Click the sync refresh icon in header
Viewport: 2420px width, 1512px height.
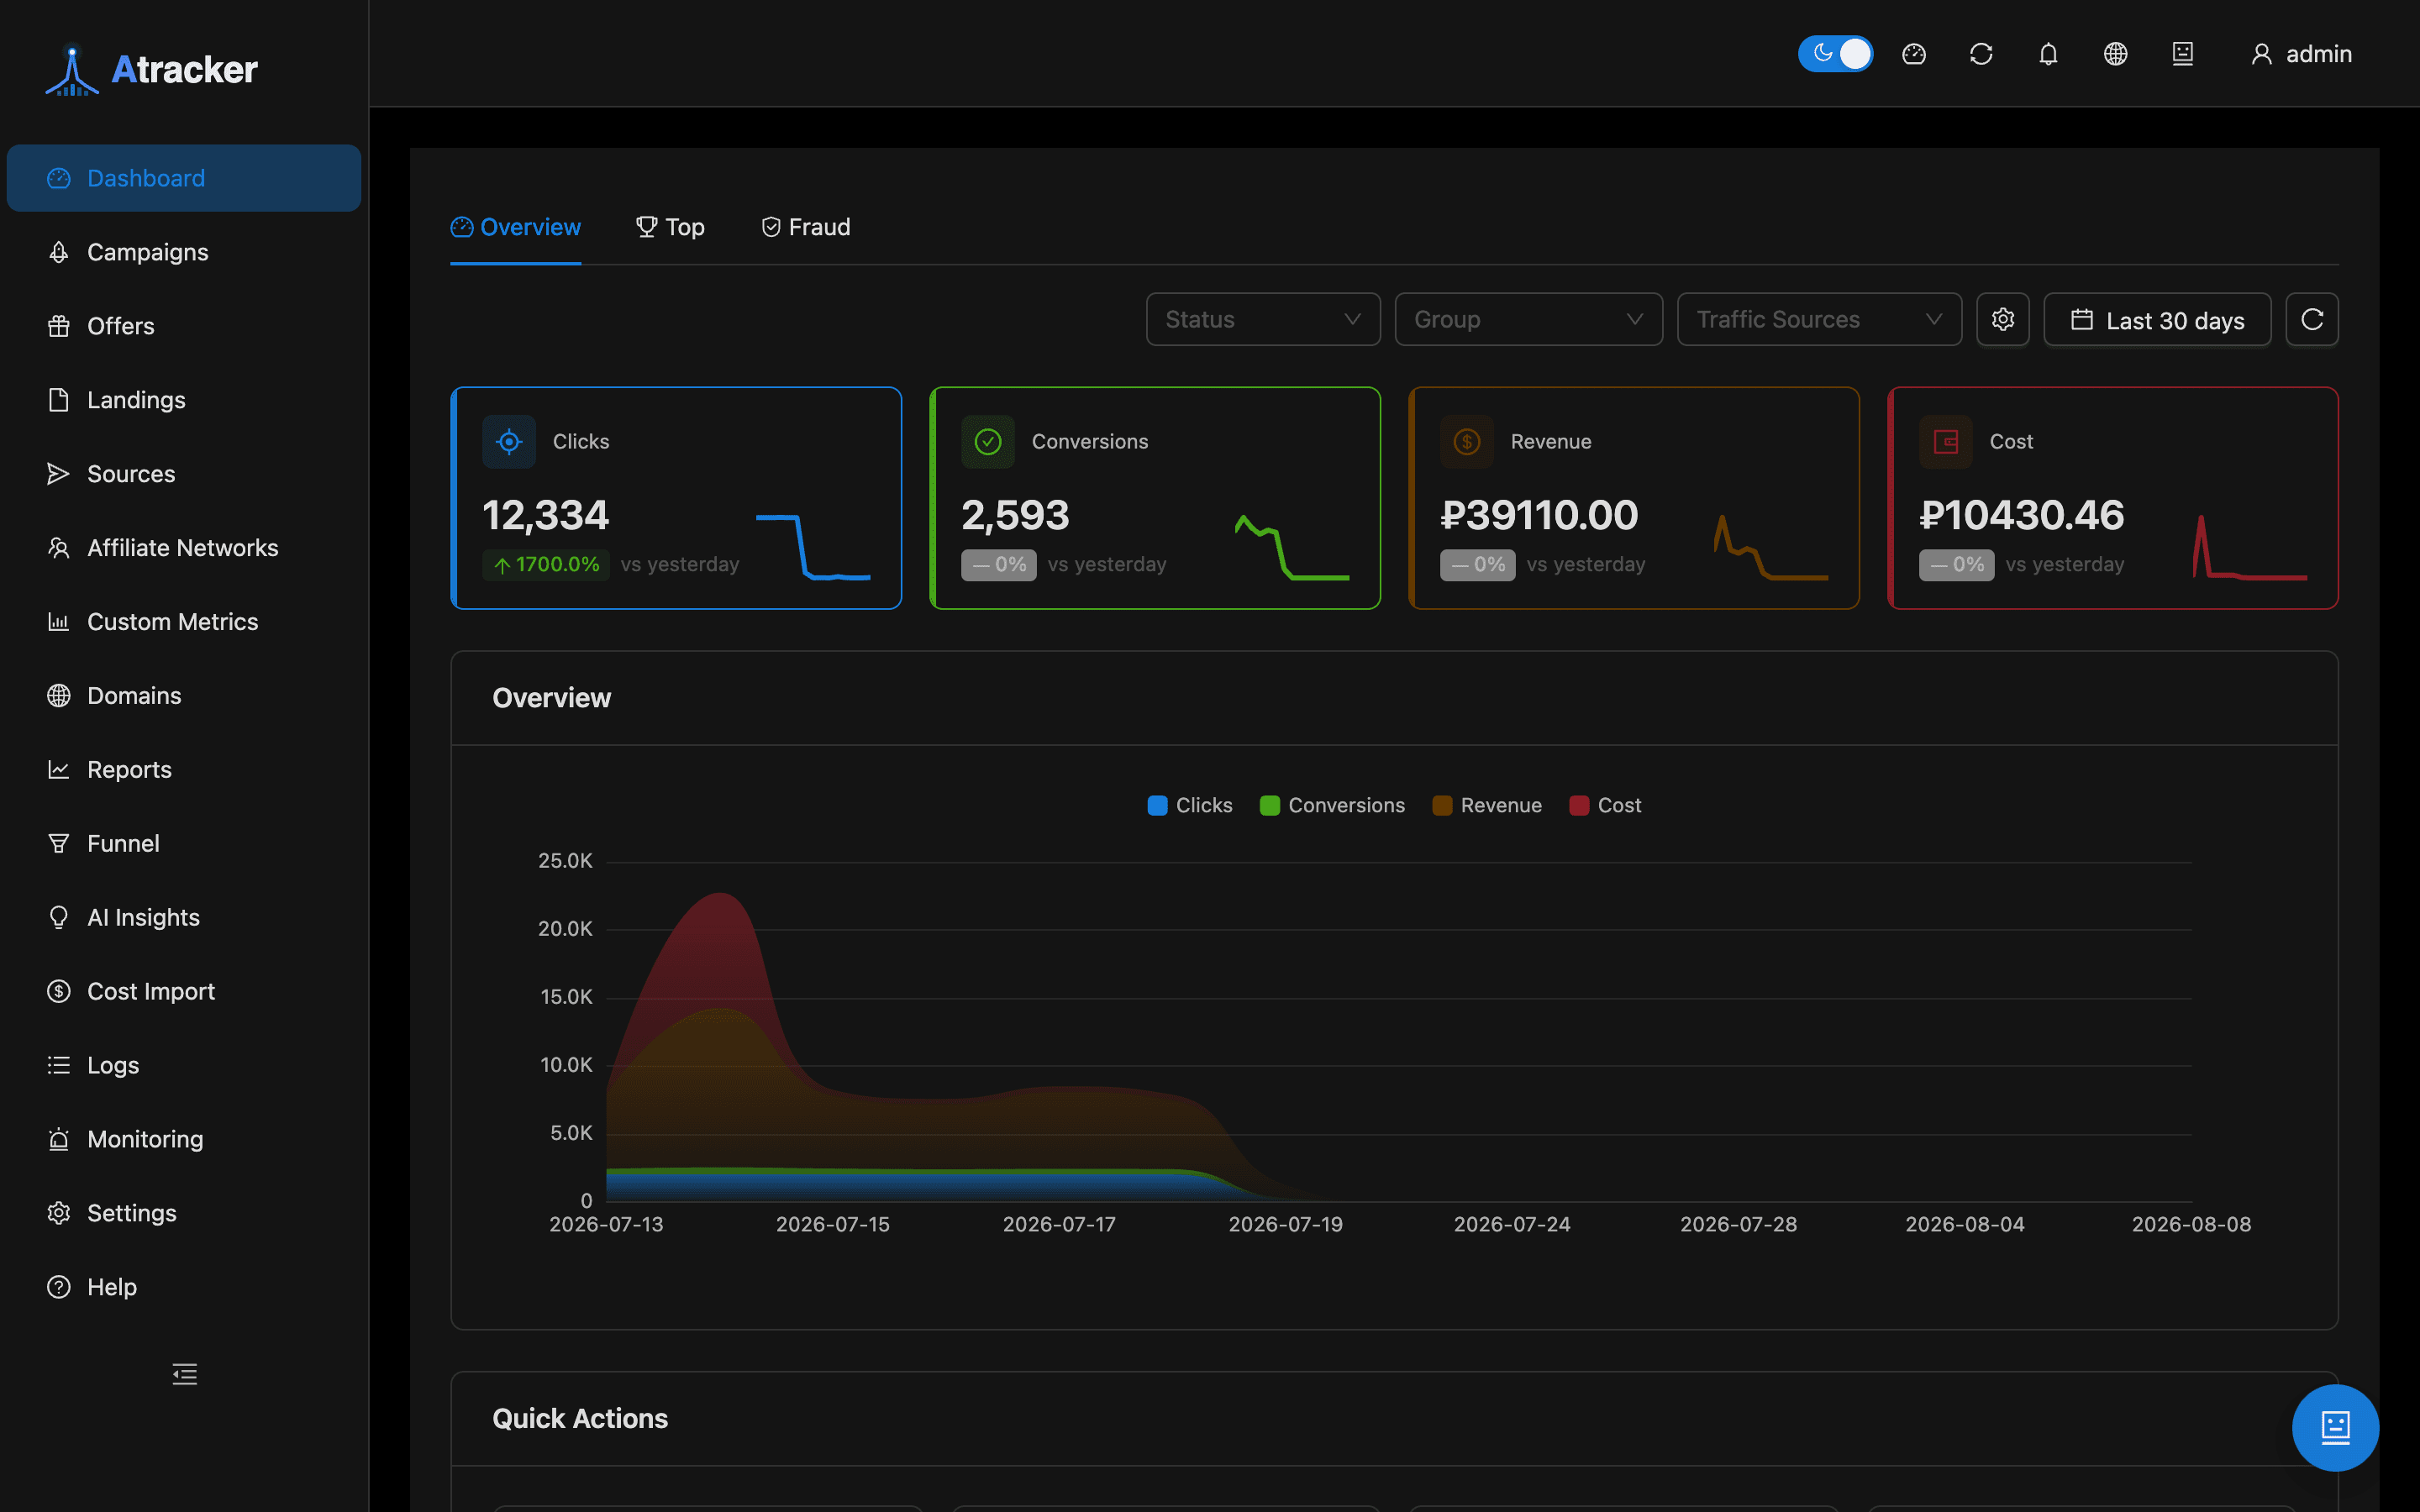click(1981, 54)
